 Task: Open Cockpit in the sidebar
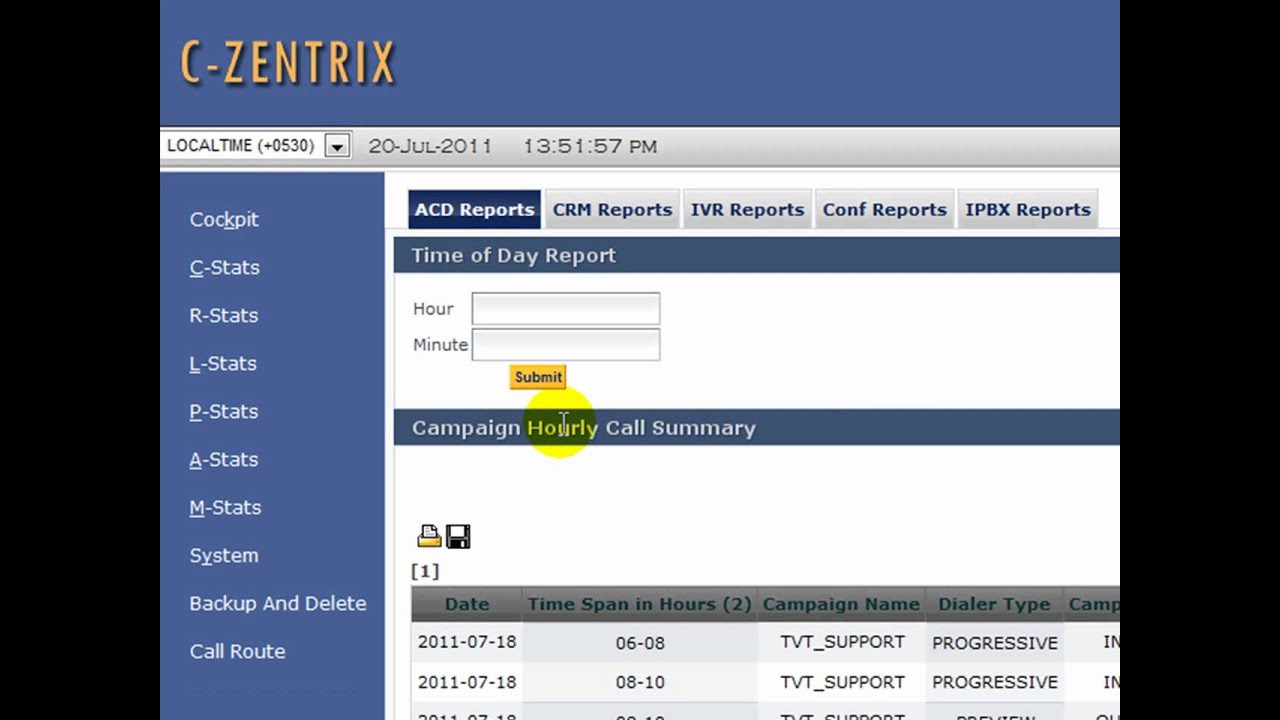(x=224, y=219)
